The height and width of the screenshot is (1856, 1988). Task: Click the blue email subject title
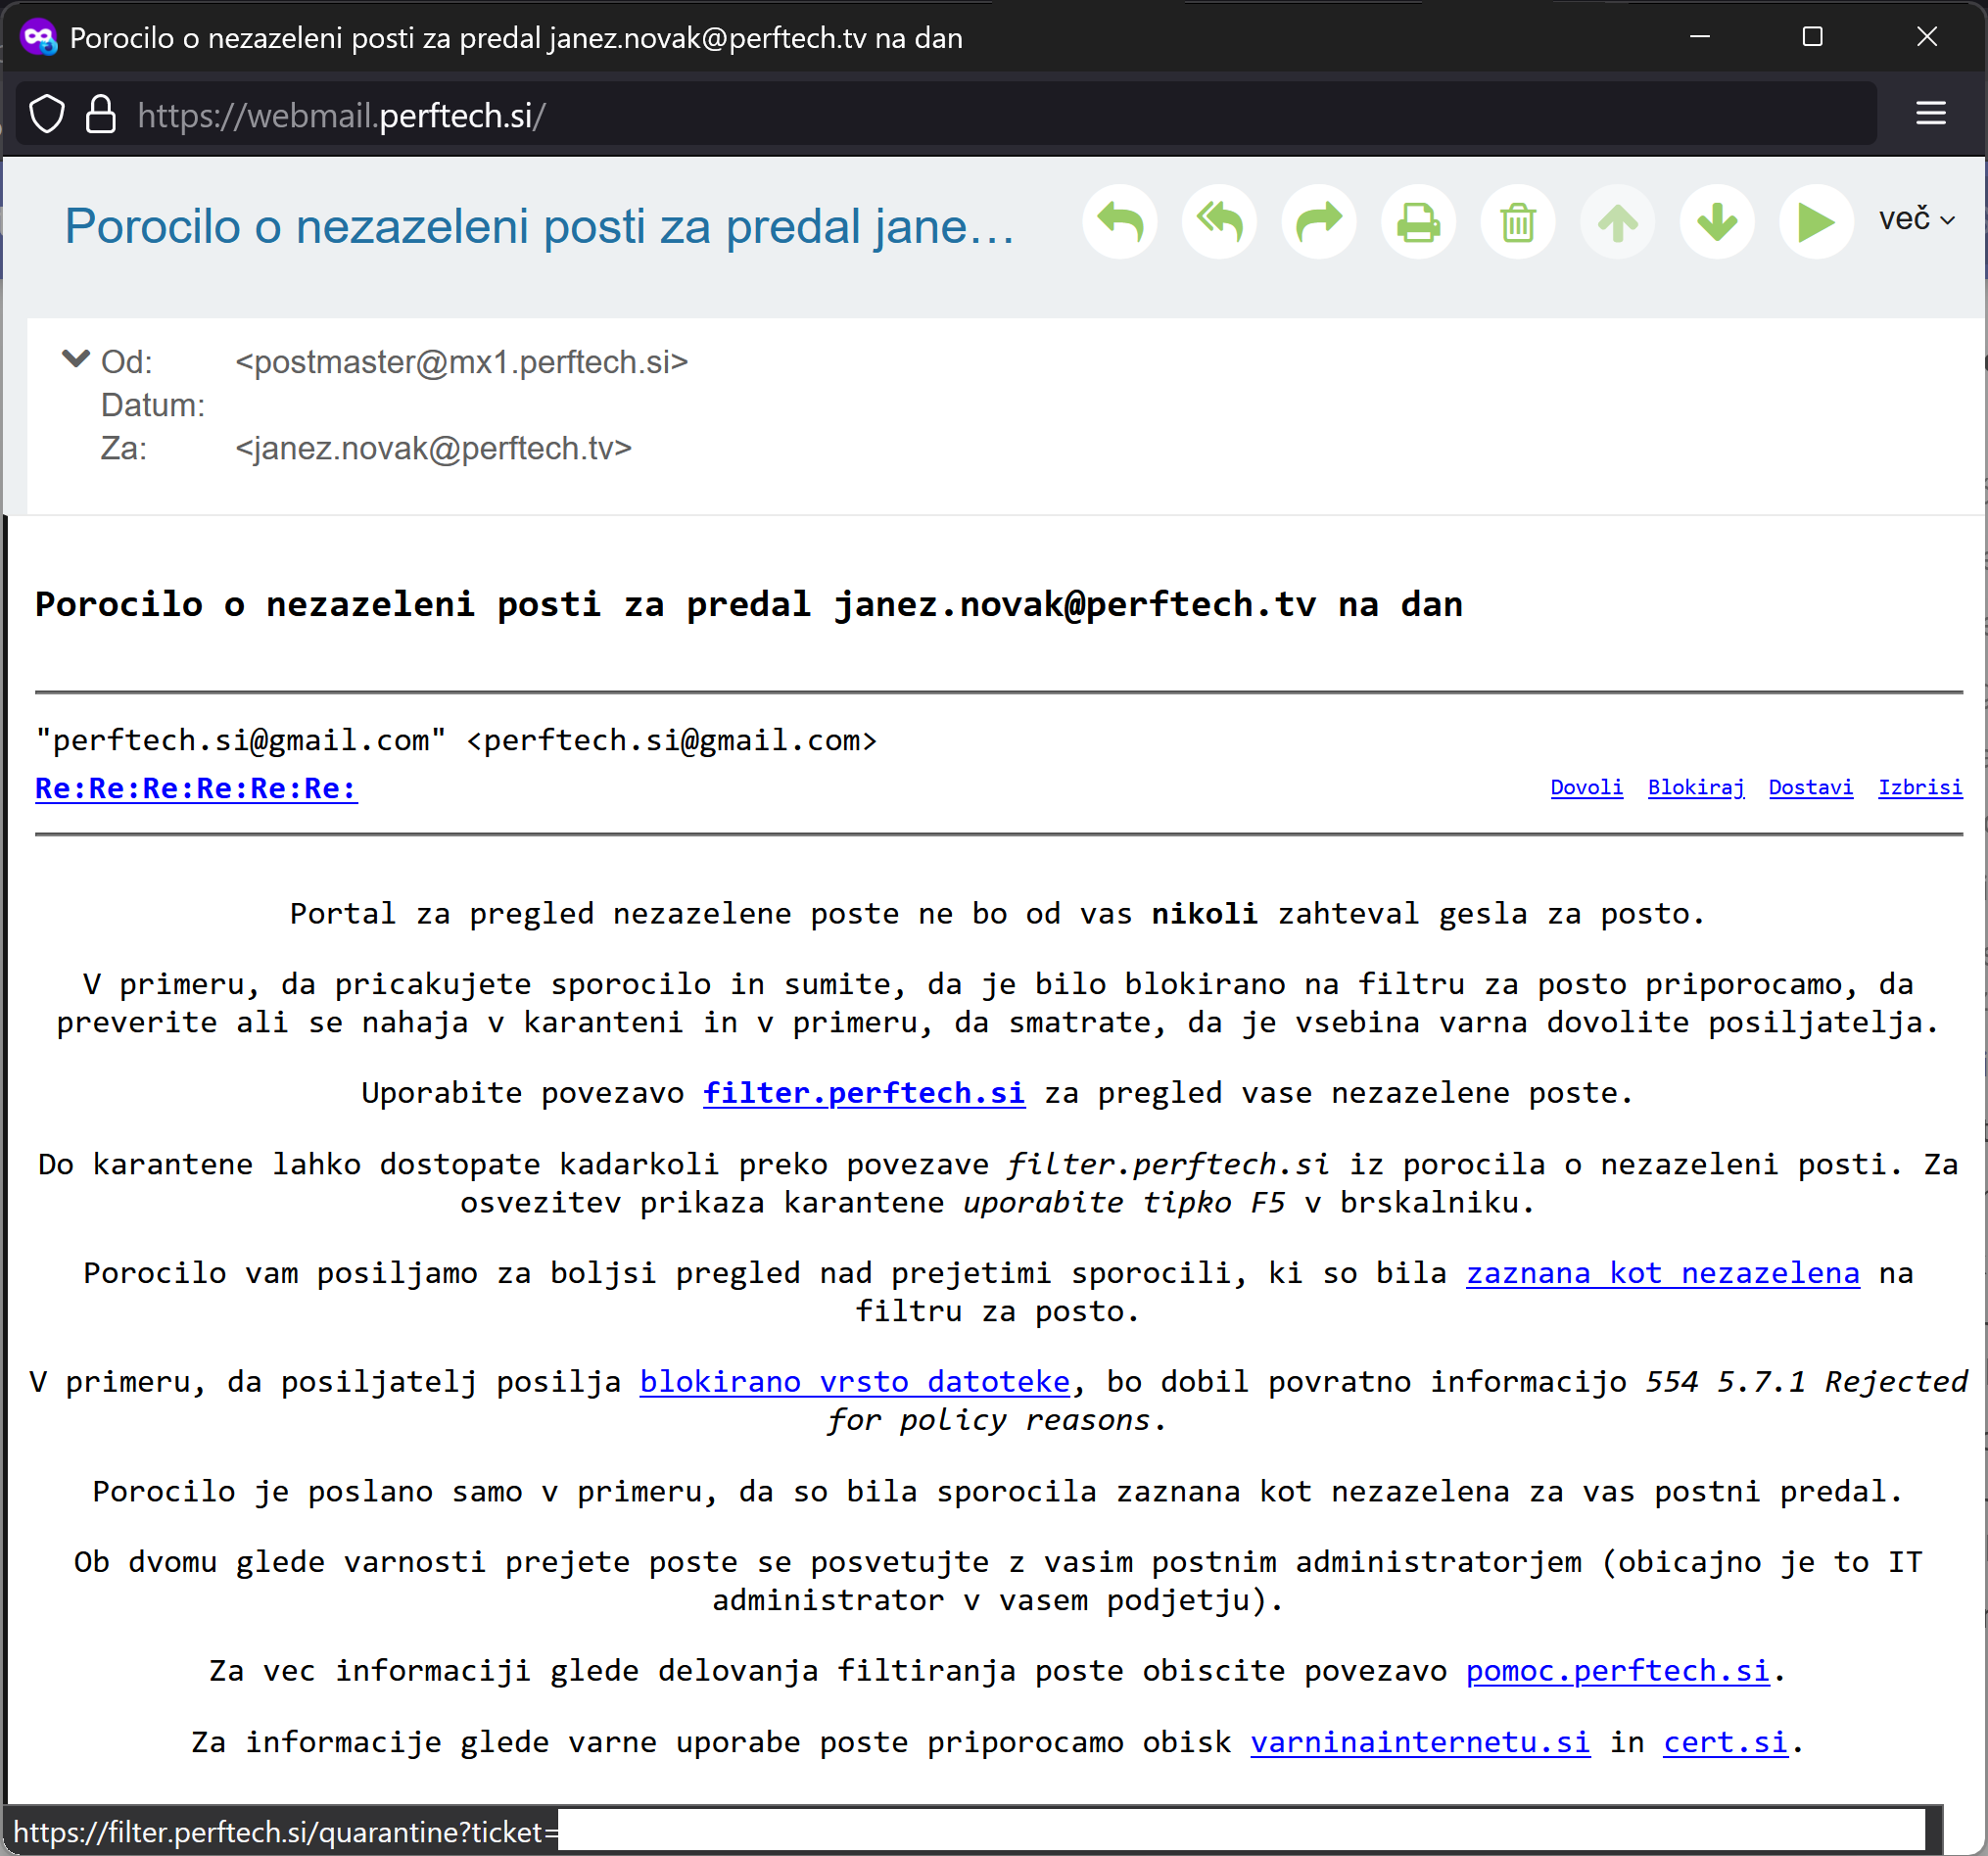[x=540, y=226]
